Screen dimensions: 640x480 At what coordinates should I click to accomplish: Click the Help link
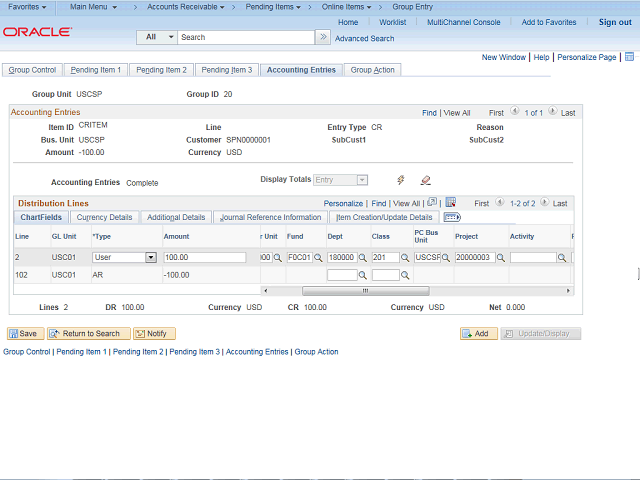point(541,57)
